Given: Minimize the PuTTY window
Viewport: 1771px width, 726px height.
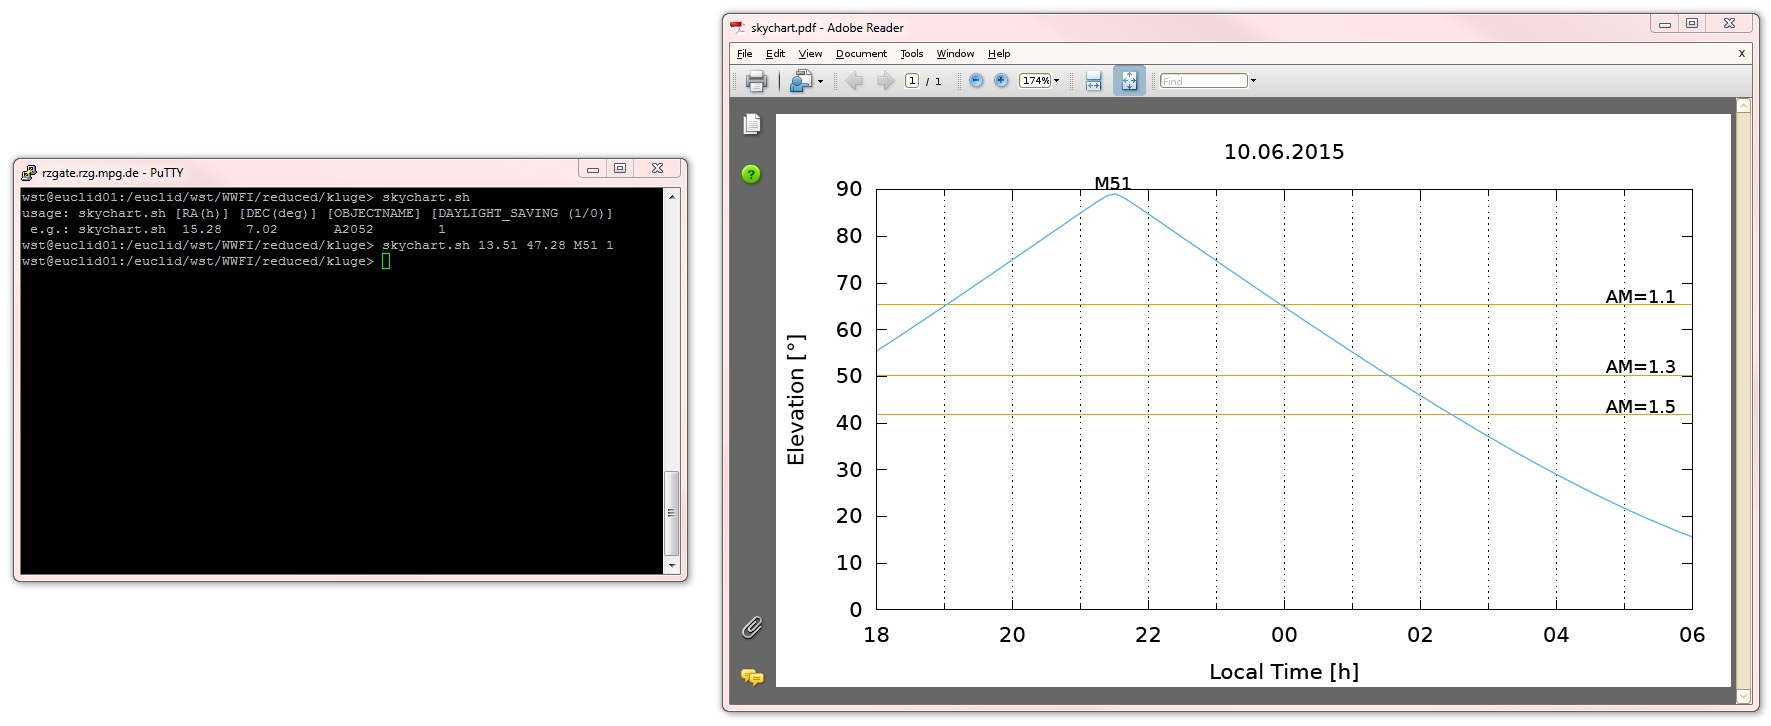Looking at the screenshot, I should point(592,169).
